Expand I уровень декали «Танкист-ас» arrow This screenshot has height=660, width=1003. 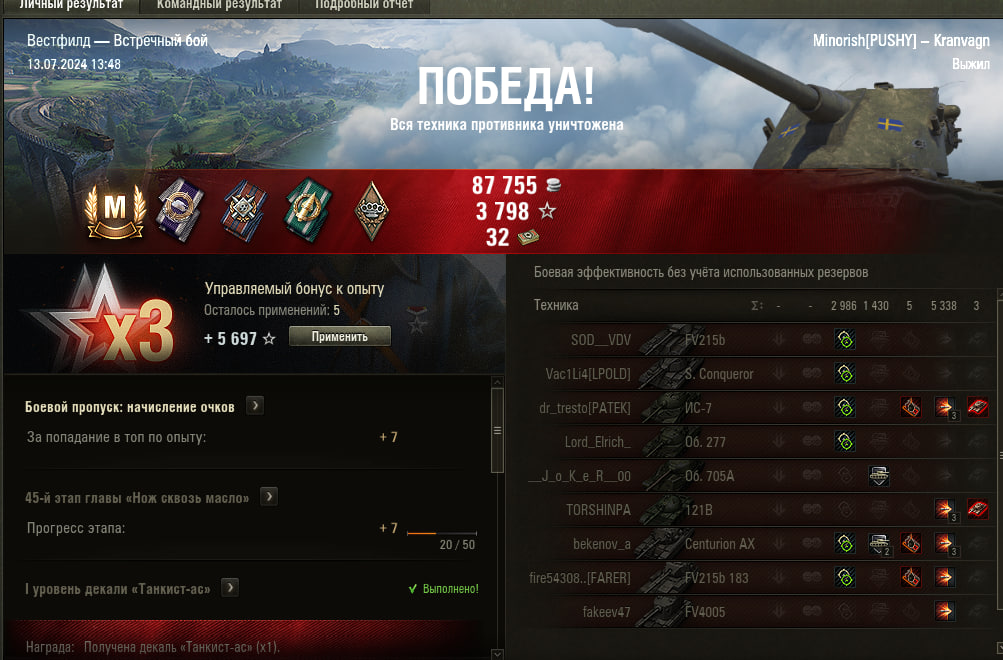tap(230, 588)
